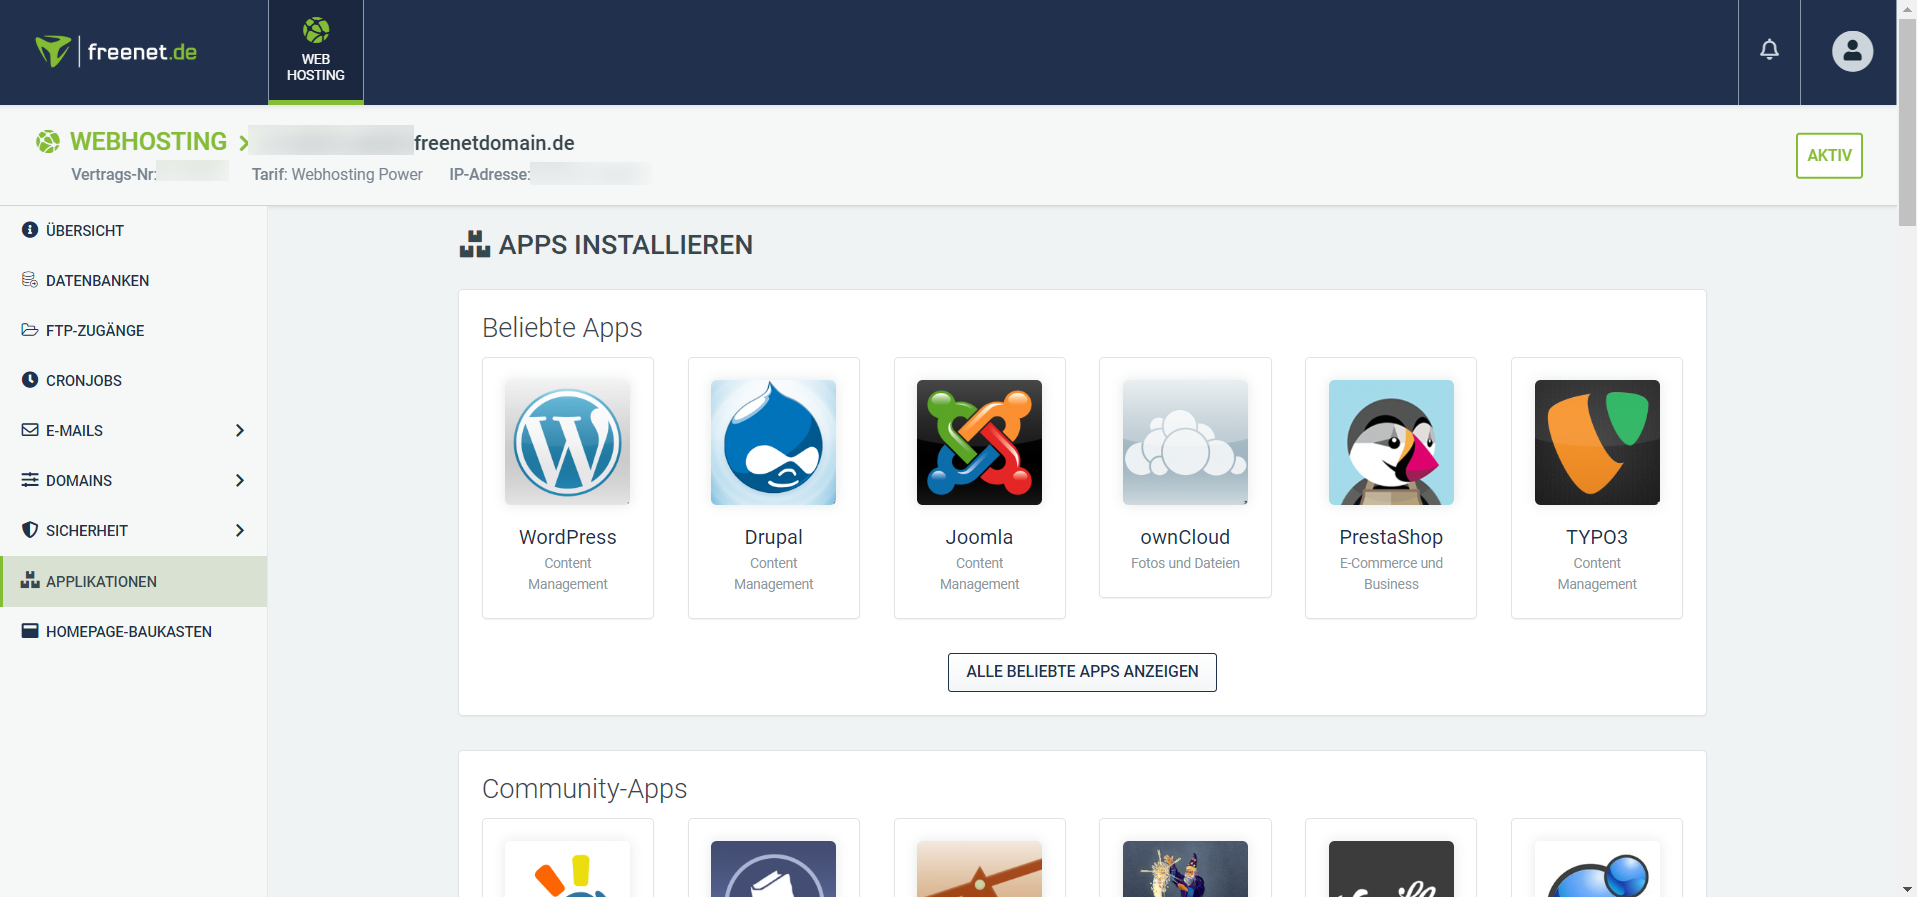Viewport: 1917px width, 897px height.
Task: Click the freenet.de logo
Action: pos(116,51)
